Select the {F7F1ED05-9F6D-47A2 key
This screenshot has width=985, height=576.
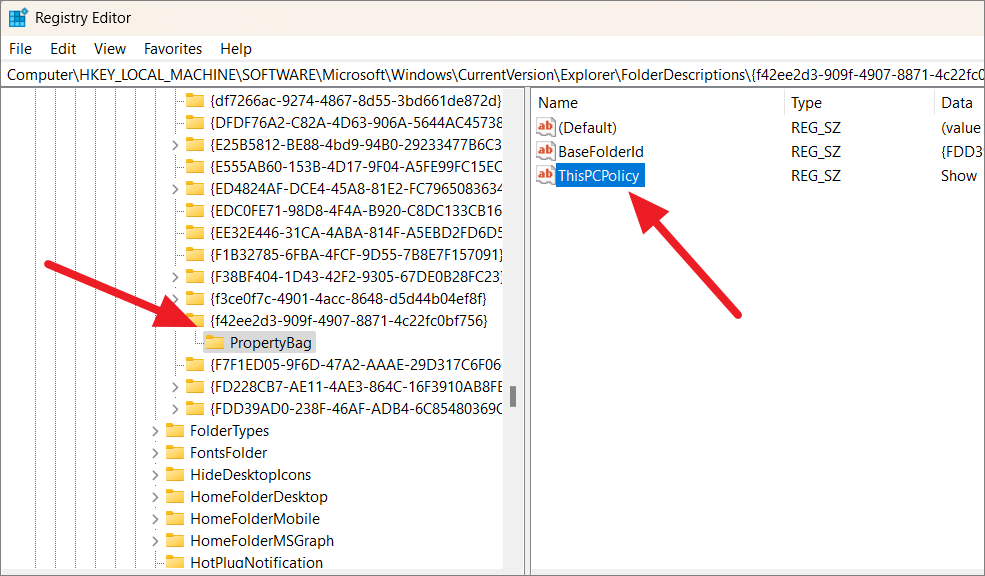coord(356,364)
